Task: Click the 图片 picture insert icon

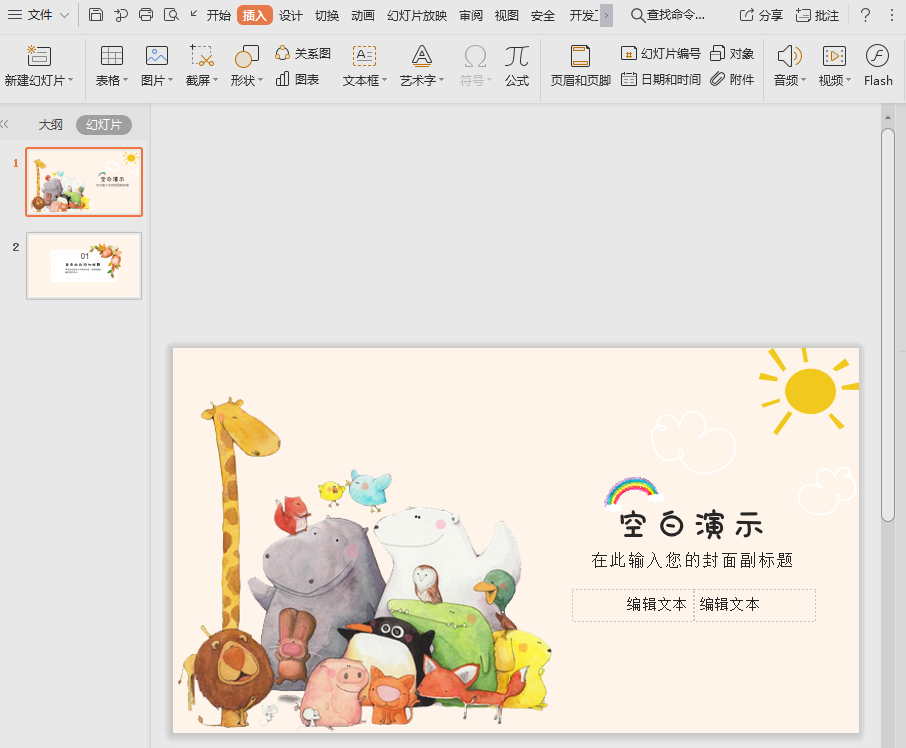Action: pyautogui.click(x=156, y=56)
